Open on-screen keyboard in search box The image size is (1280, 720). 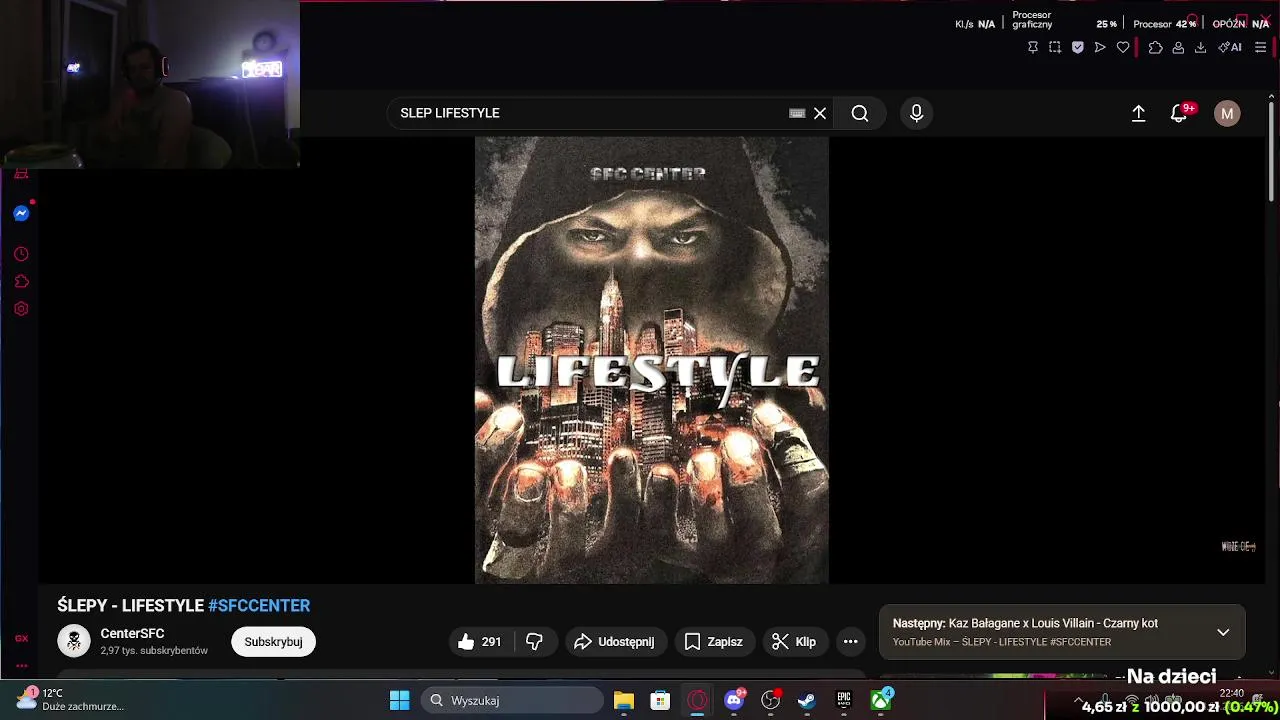tap(797, 113)
